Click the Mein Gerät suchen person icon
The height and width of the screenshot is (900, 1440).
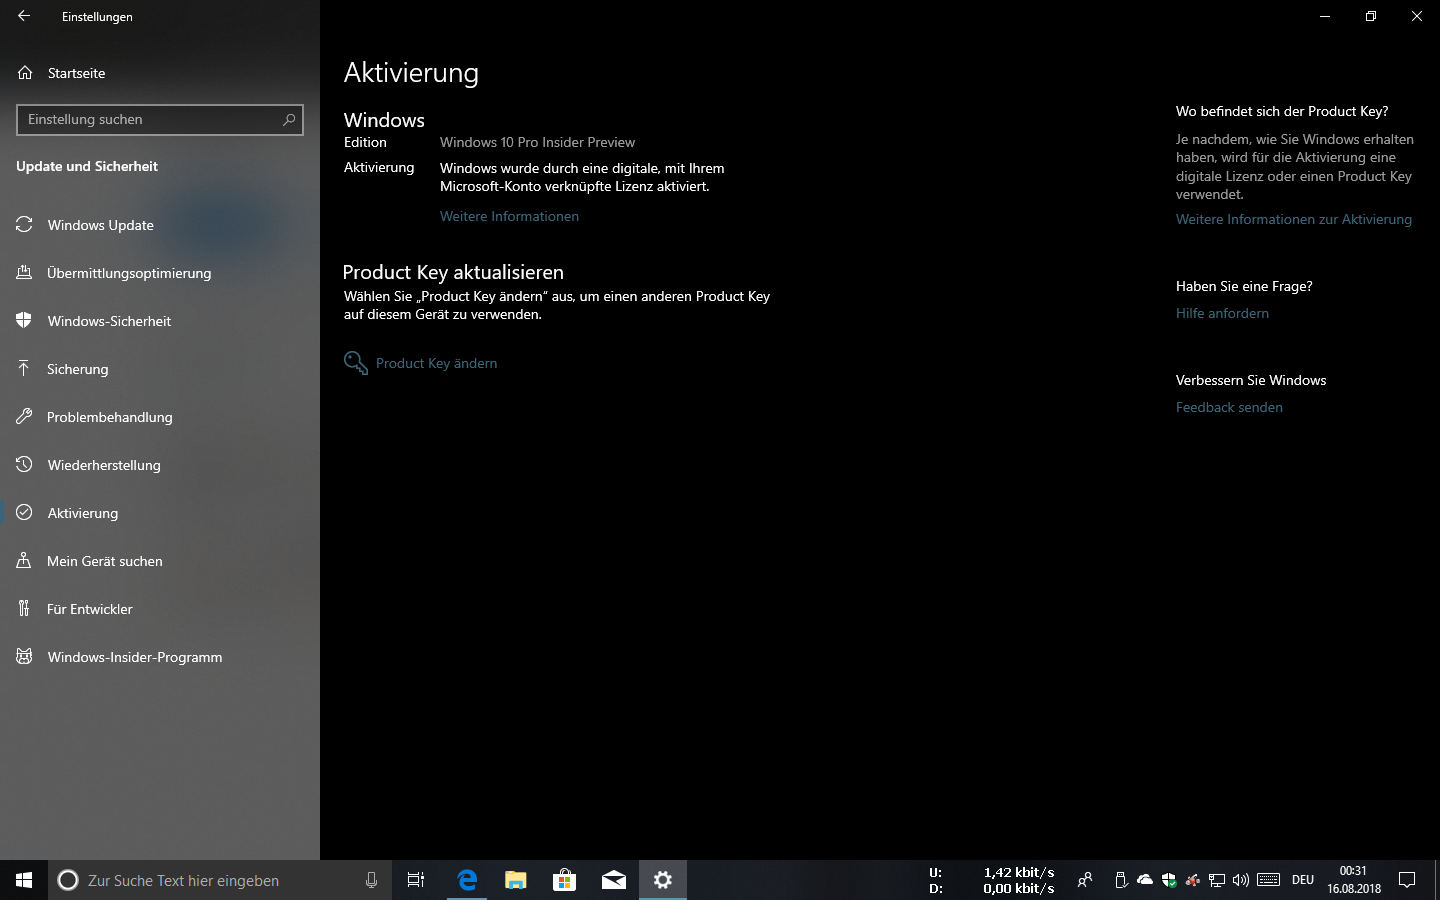point(24,560)
